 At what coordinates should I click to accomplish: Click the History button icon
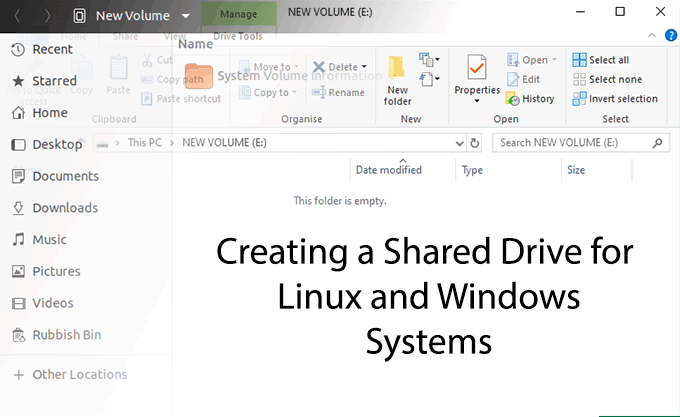513,98
